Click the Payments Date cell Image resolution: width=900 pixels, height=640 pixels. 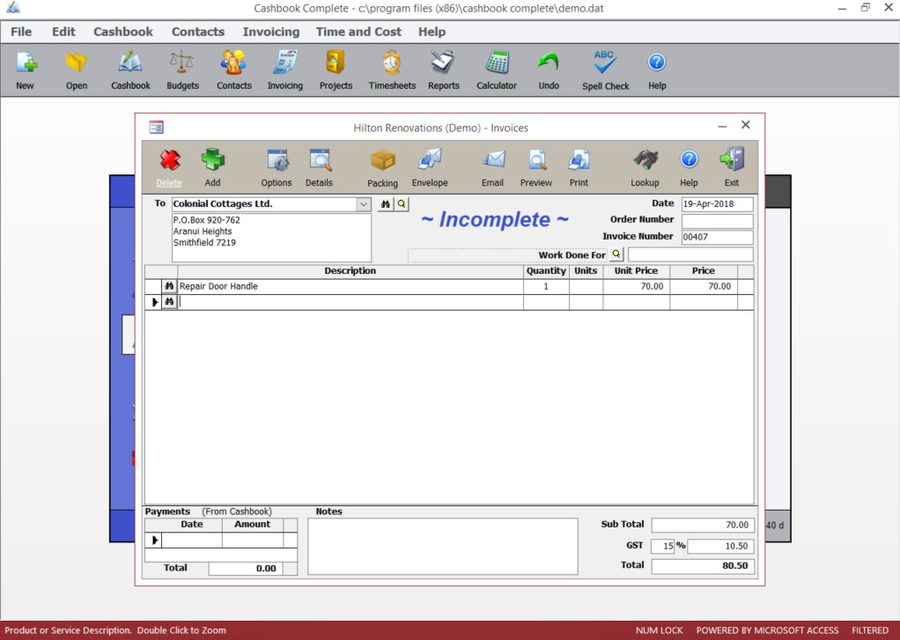click(192, 540)
